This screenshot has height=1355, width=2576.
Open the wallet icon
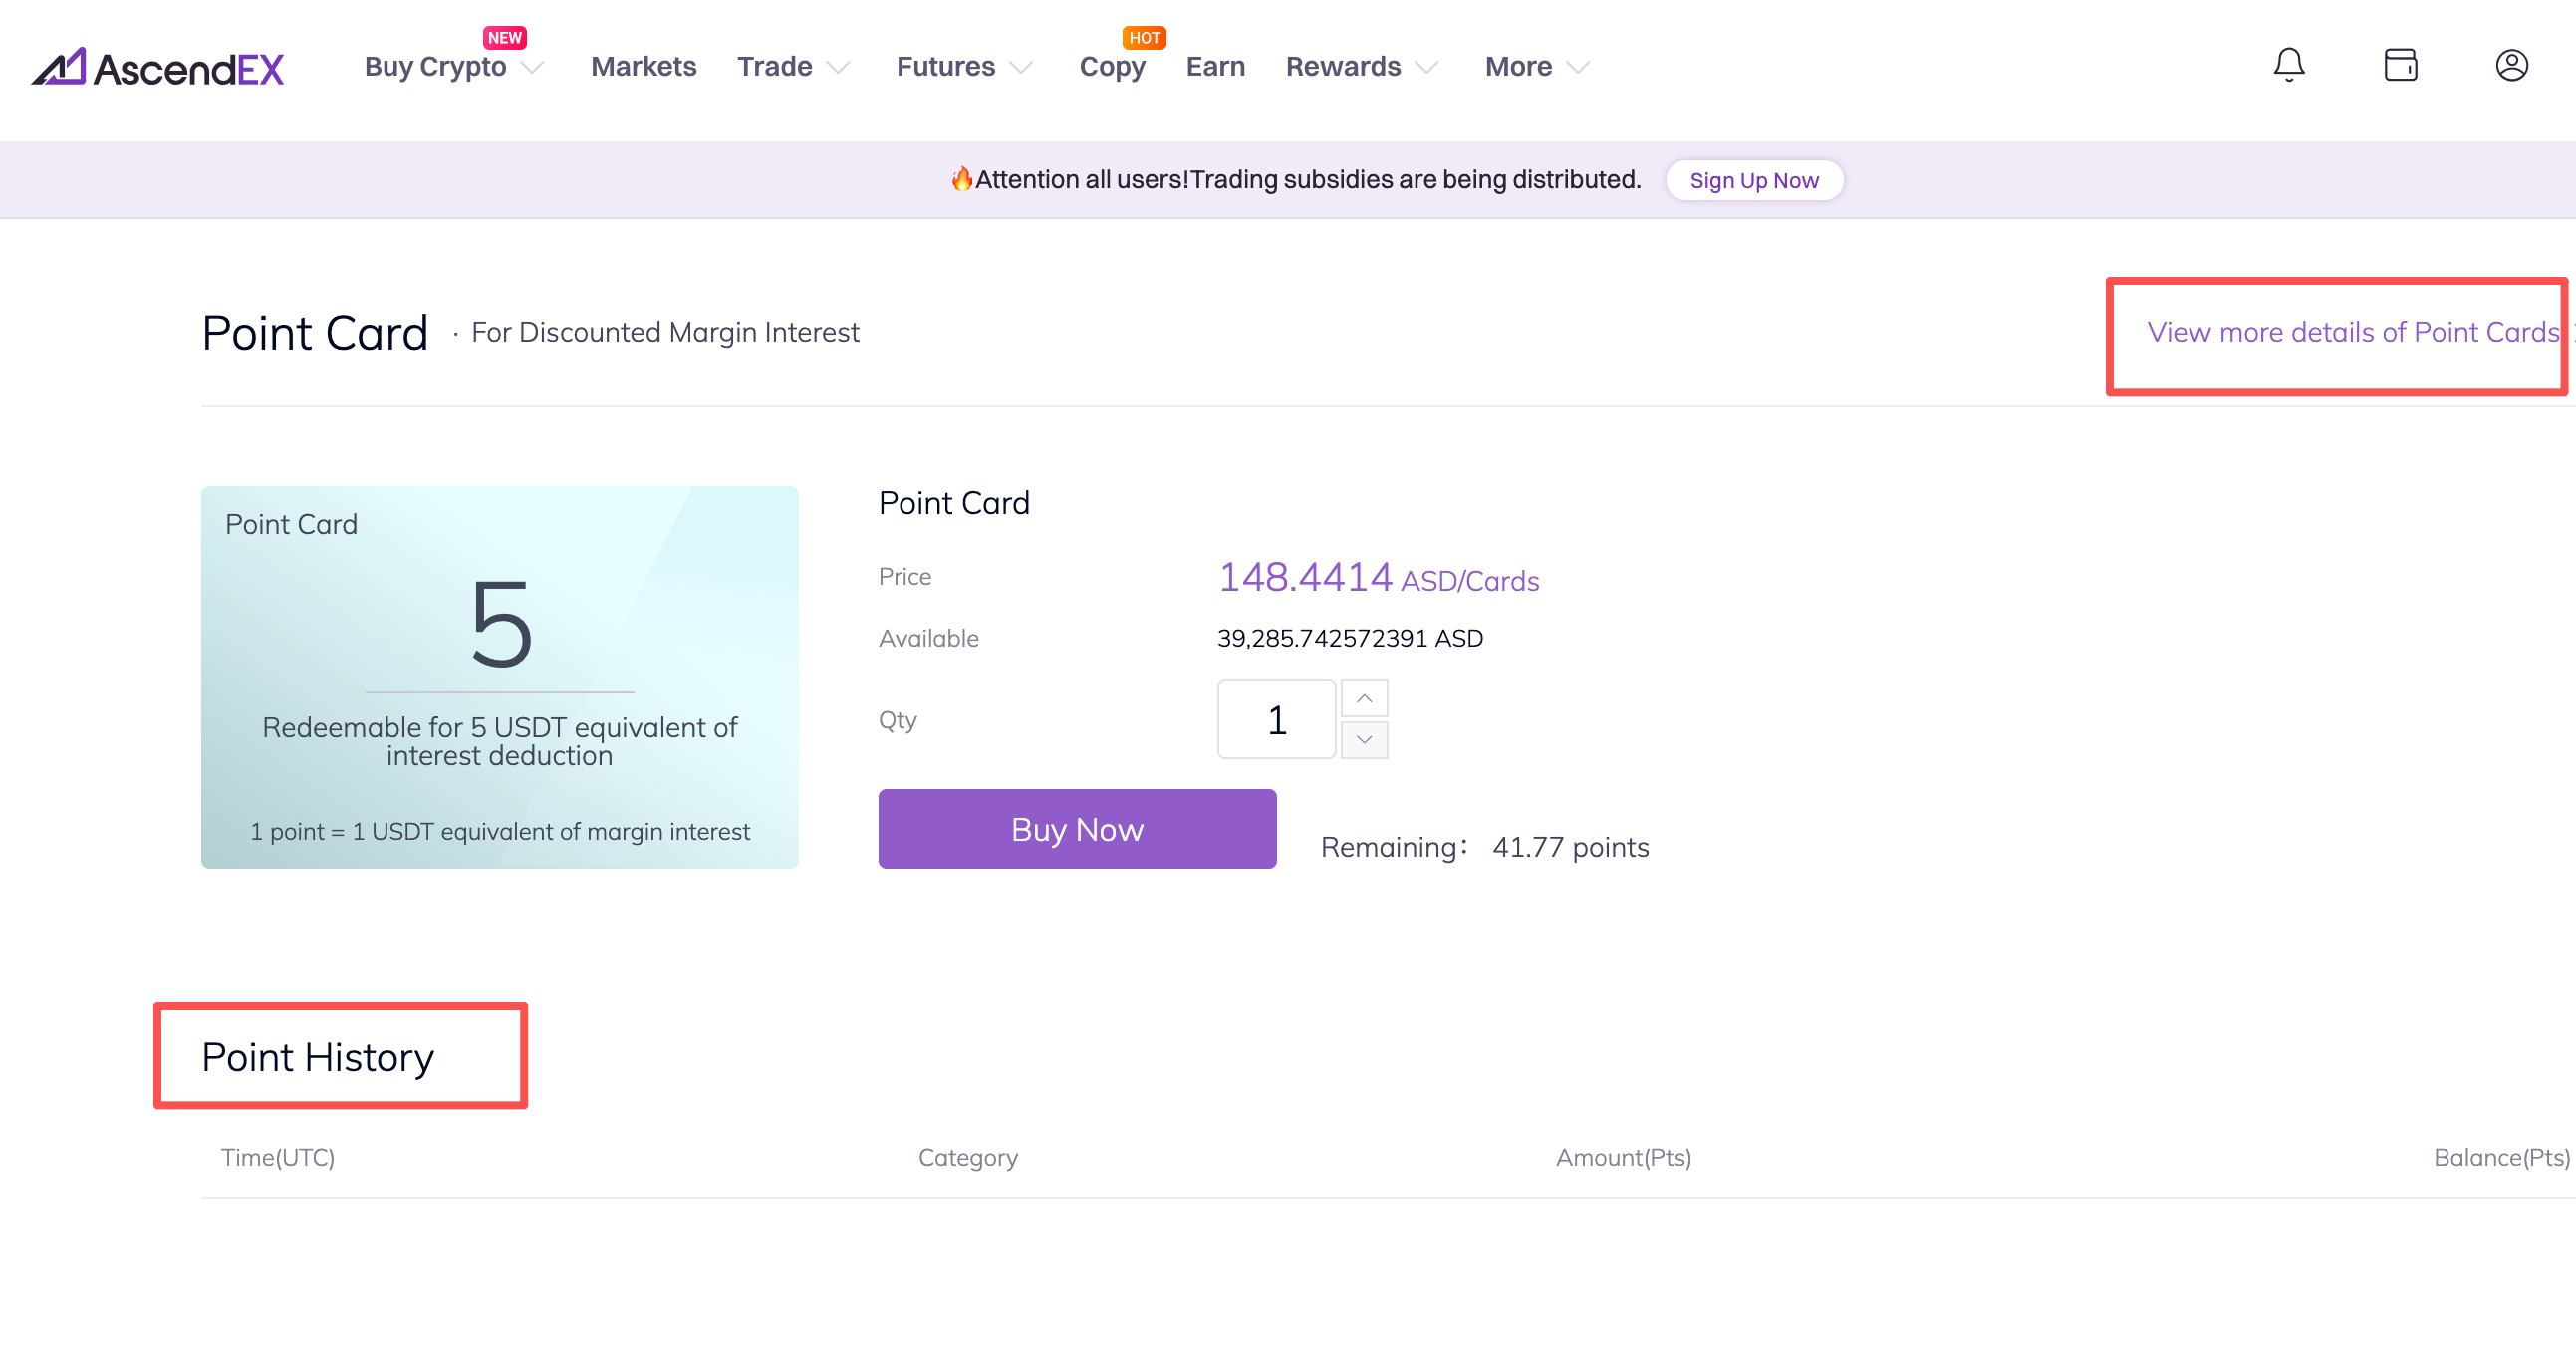2400,65
